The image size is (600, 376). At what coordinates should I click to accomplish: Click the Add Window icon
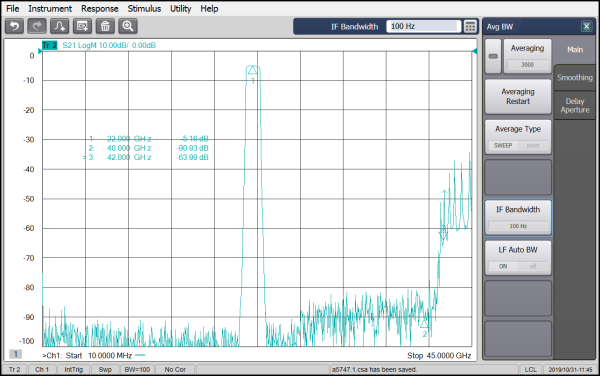pyautogui.click(x=82, y=26)
